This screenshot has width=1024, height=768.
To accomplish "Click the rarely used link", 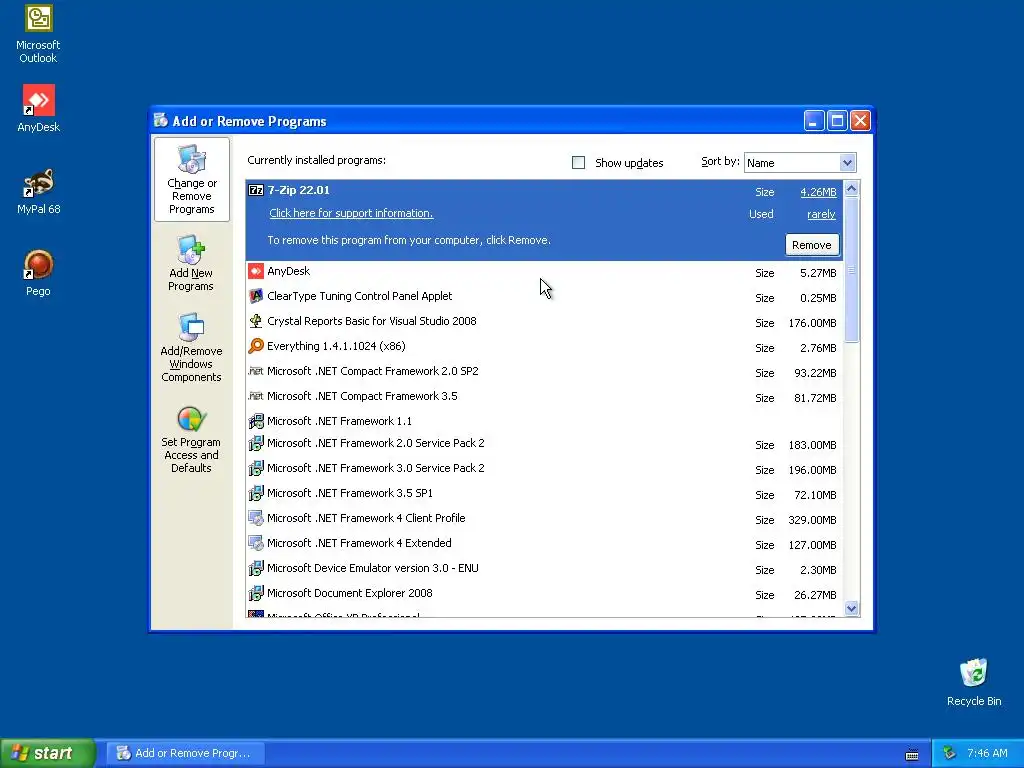I will tap(822, 214).
